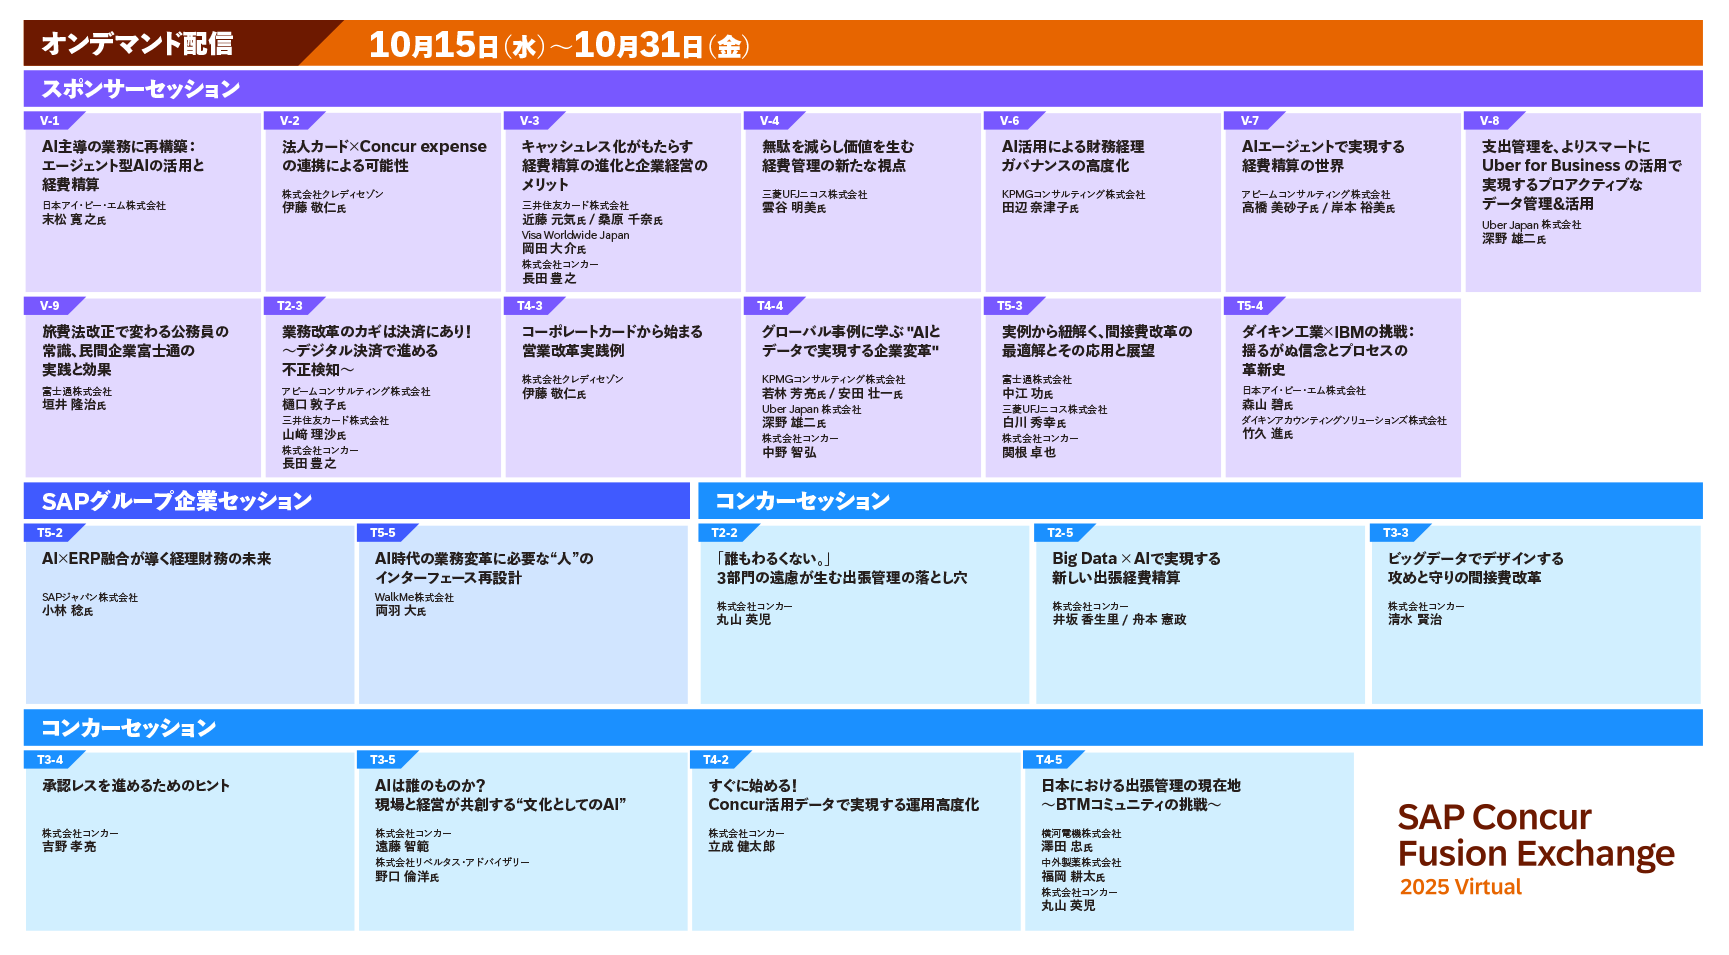Viewport: 1729px width, 955px height.
Task: Click the 10月15日～10月31日 date range text
Action: coord(558,45)
